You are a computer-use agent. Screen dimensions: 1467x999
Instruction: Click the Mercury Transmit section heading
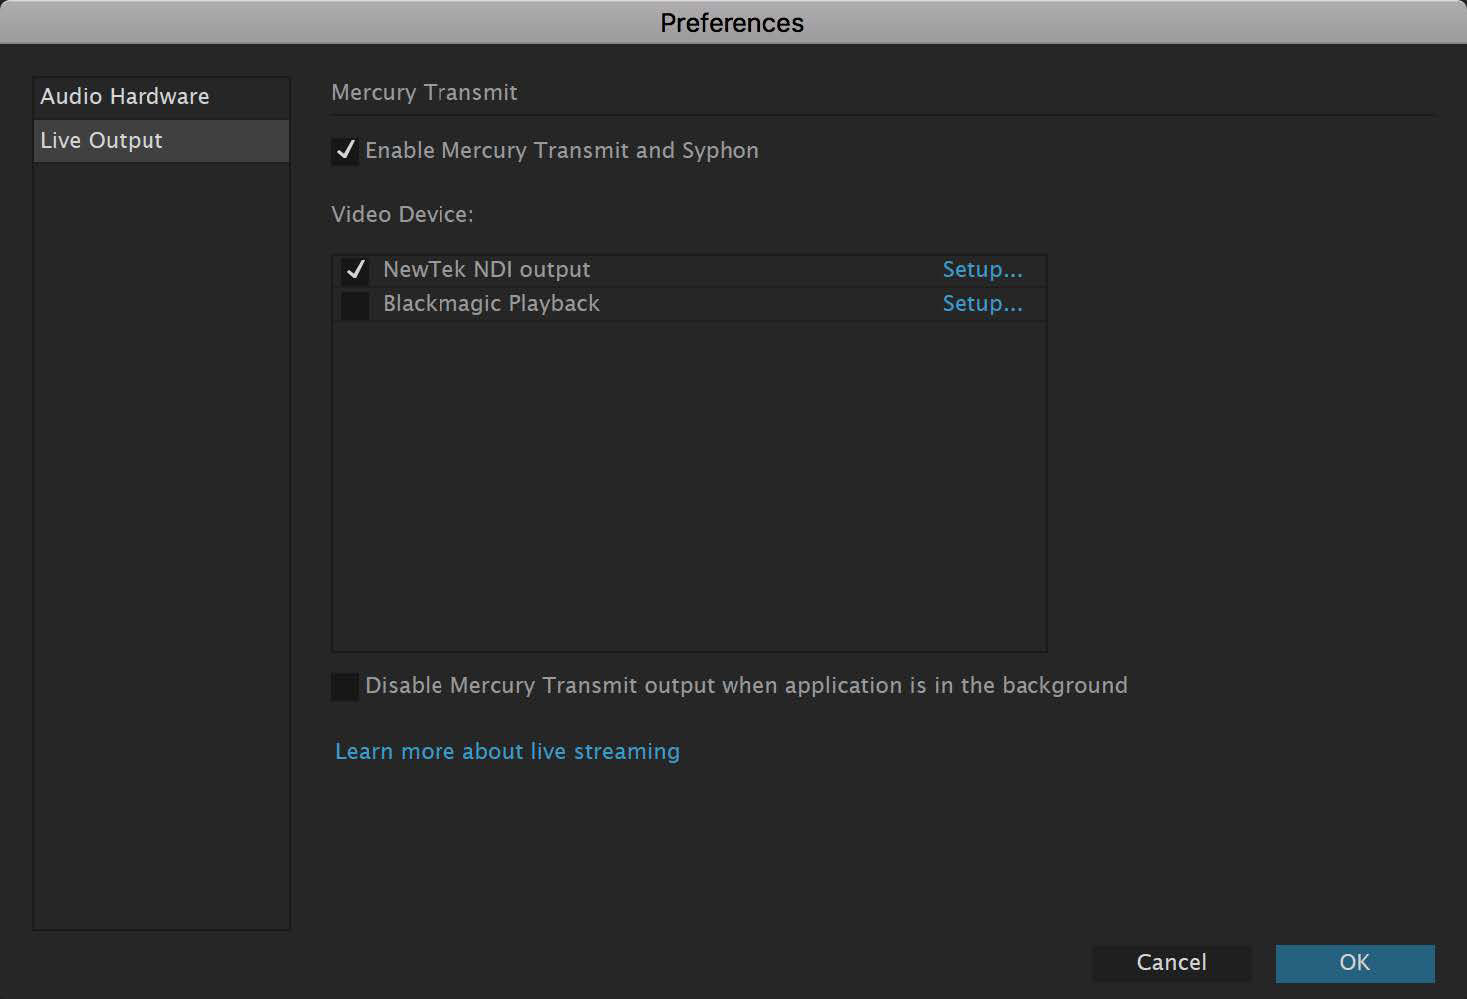pyautogui.click(x=424, y=93)
